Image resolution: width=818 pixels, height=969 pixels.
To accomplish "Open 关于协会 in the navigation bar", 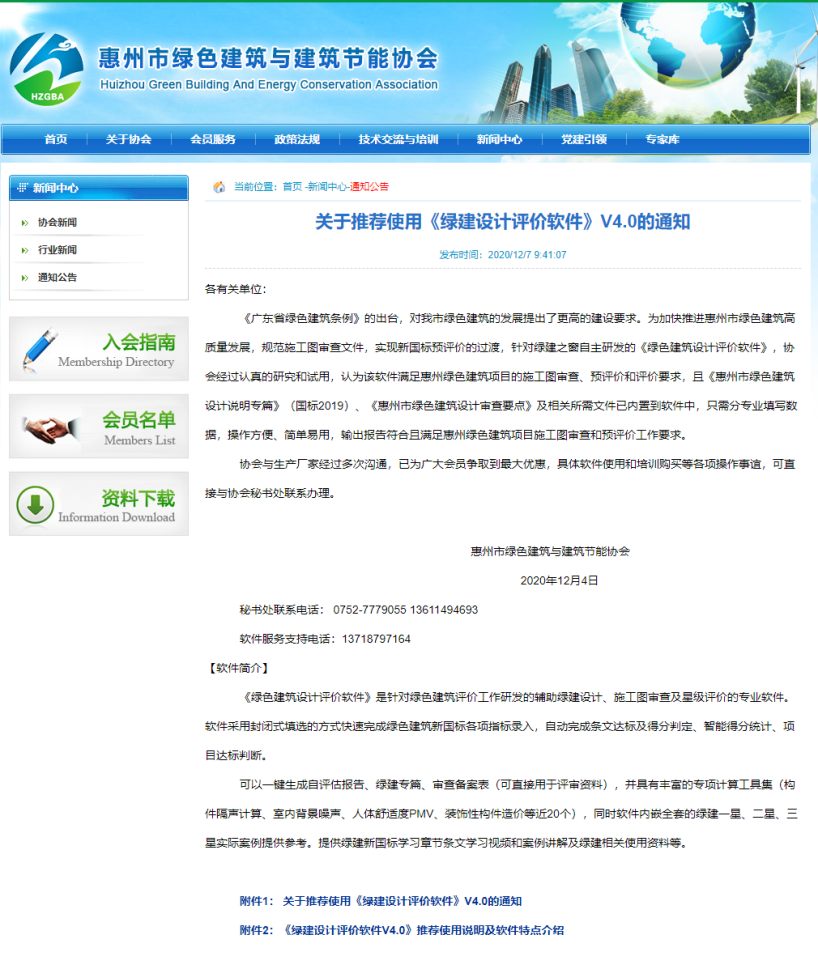I will 129,140.
